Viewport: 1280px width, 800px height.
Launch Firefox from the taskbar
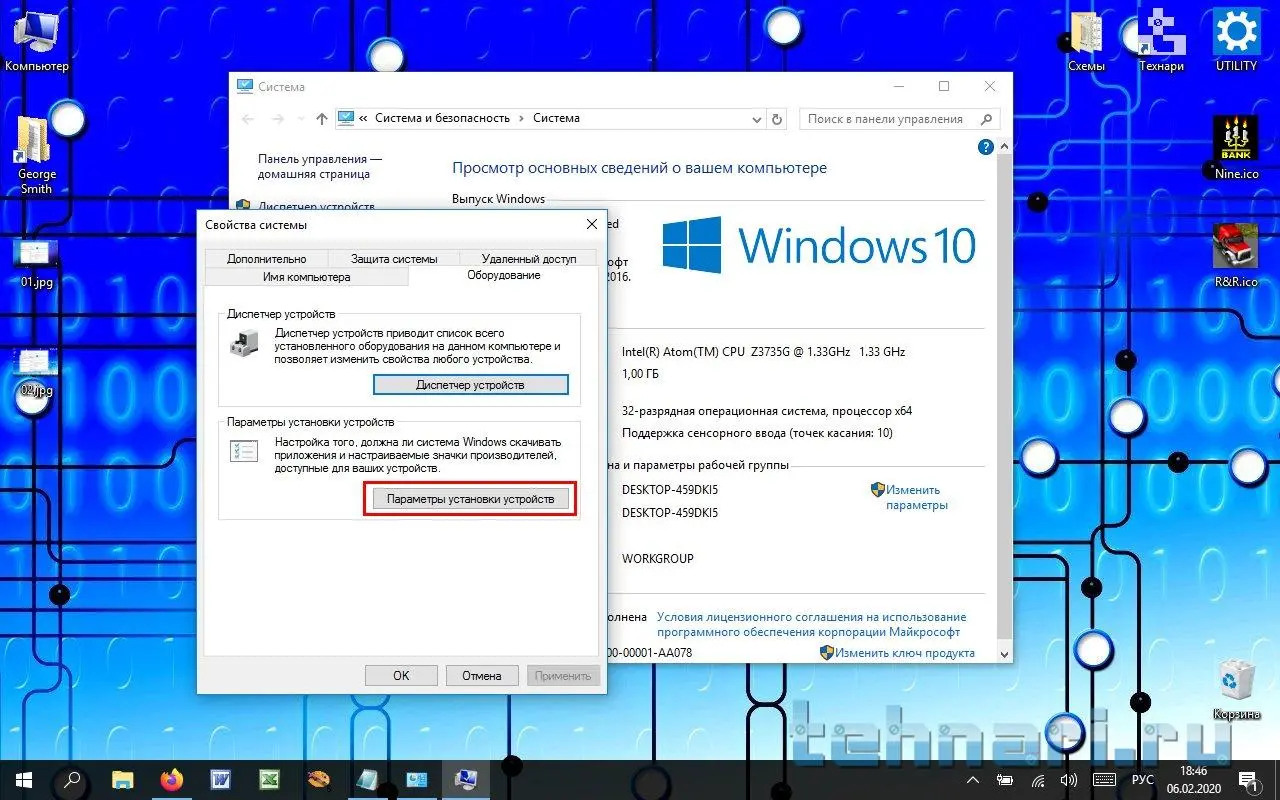171,780
